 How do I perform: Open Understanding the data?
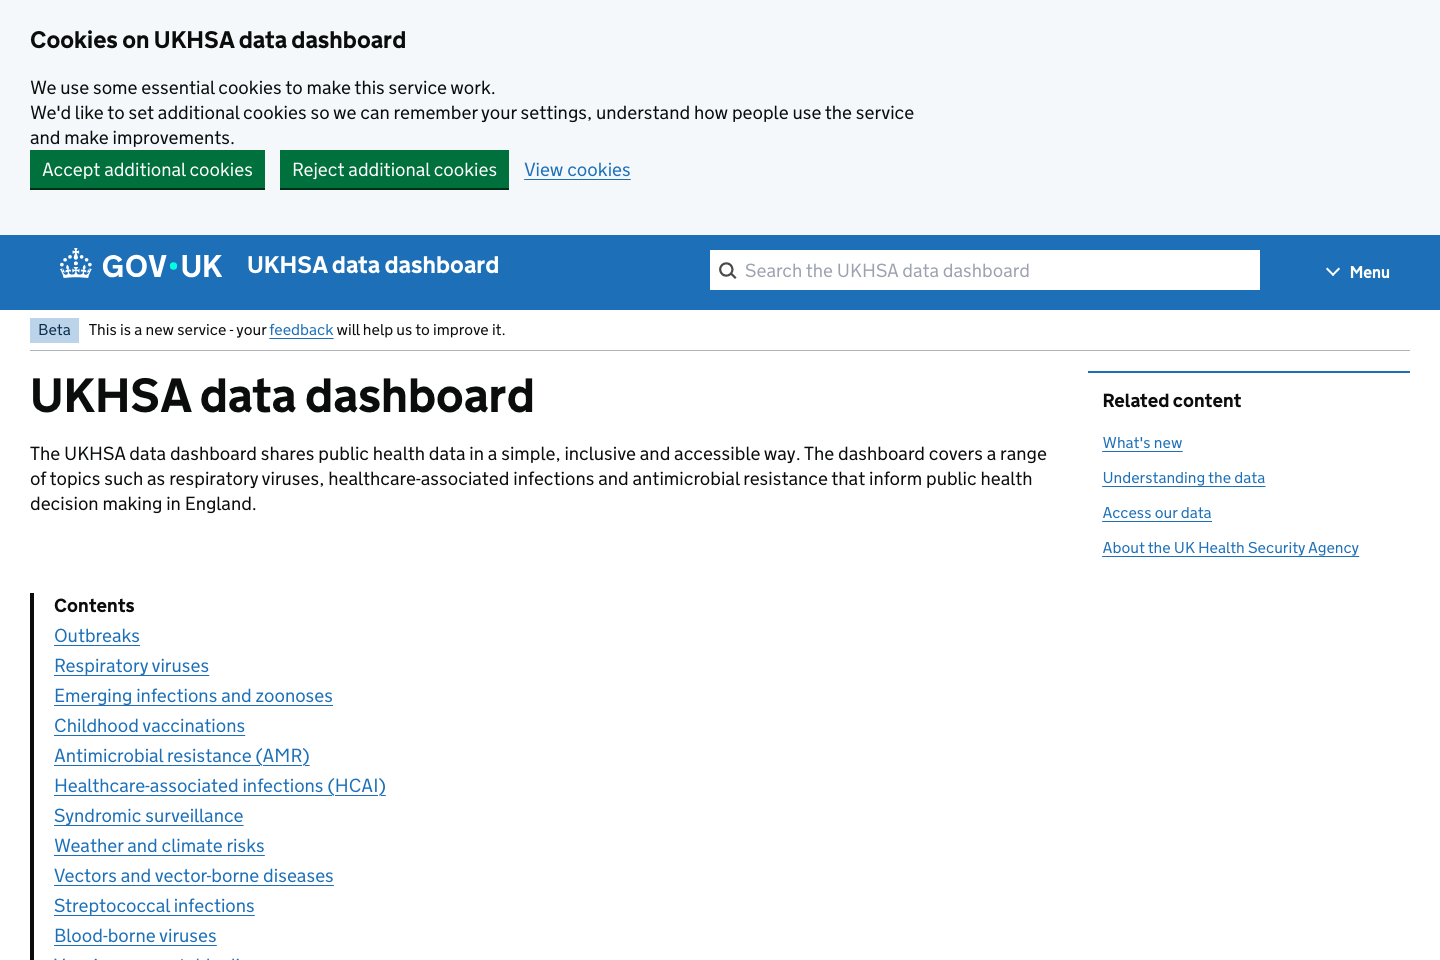click(1183, 477)
